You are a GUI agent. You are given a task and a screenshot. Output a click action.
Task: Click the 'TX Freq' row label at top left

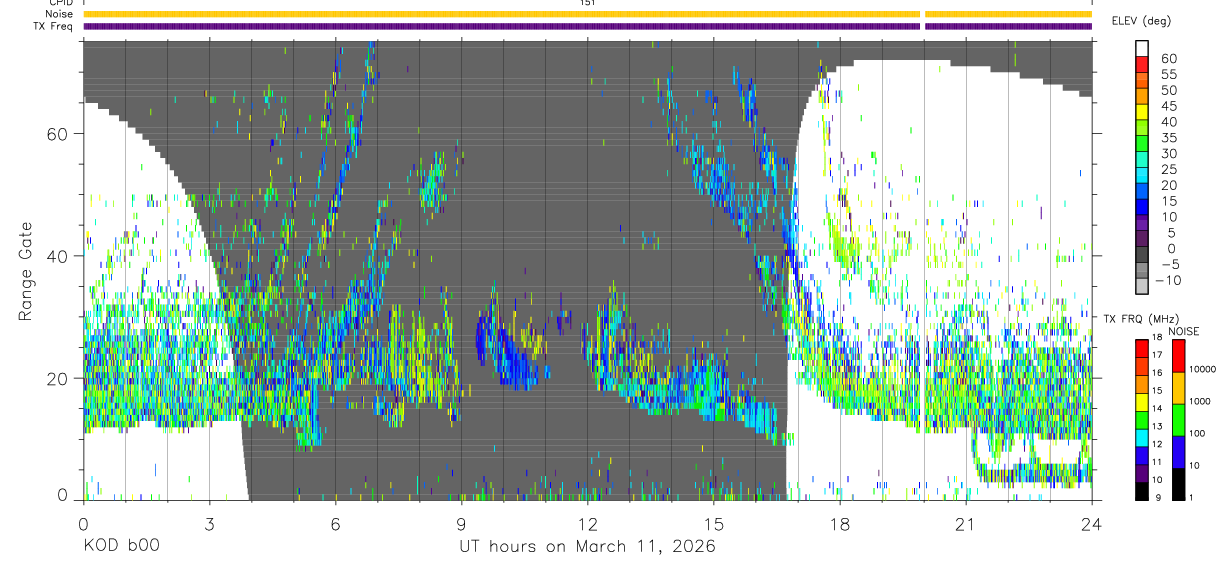(x=54, y=26)
